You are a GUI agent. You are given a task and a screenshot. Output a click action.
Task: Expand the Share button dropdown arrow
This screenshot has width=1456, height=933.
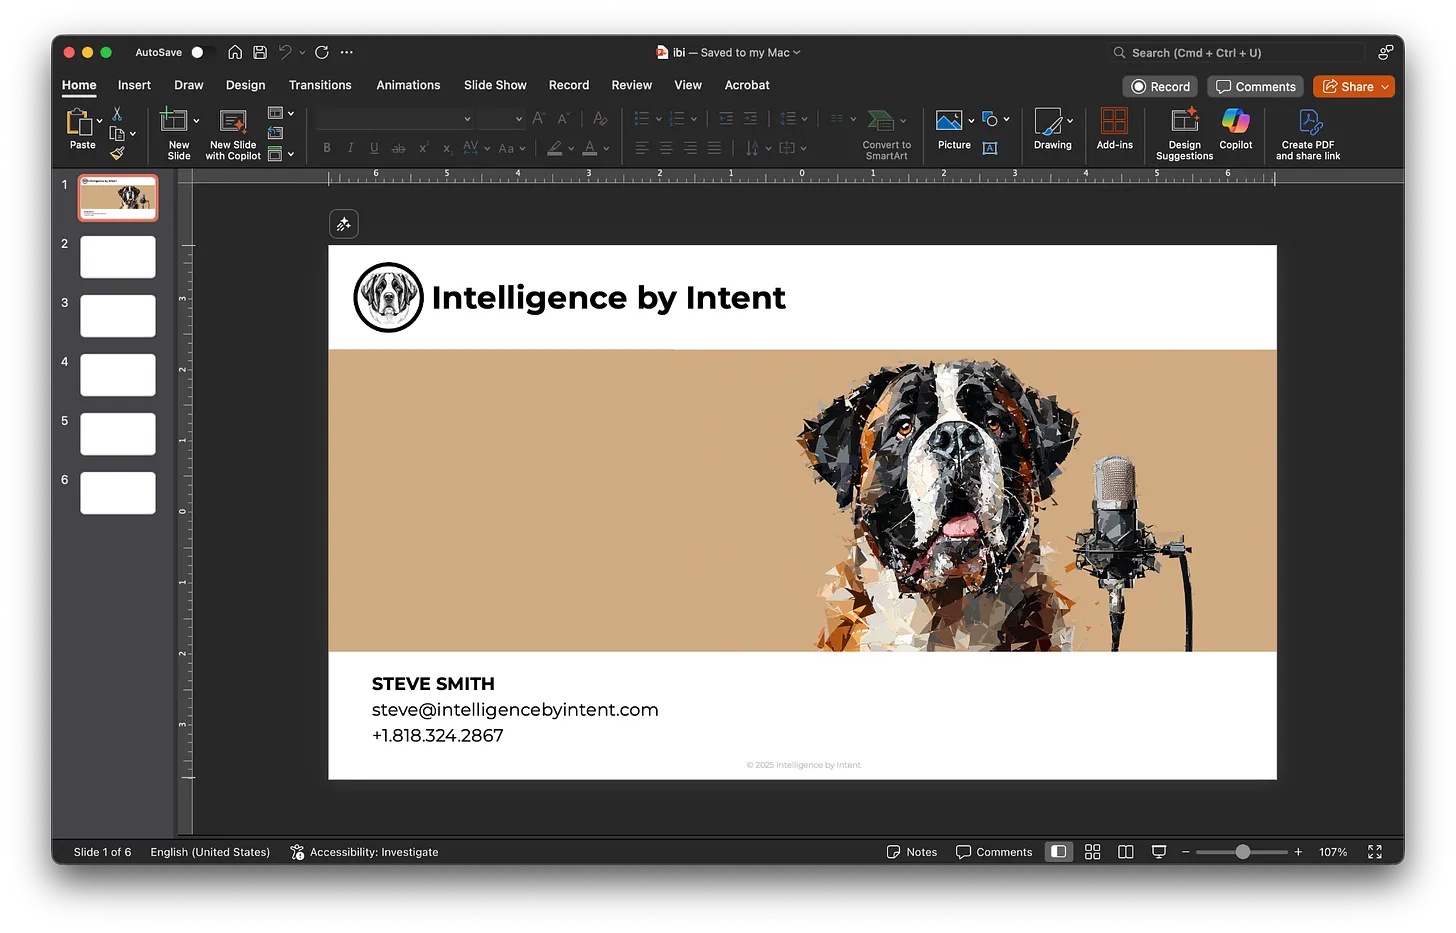1385,87
